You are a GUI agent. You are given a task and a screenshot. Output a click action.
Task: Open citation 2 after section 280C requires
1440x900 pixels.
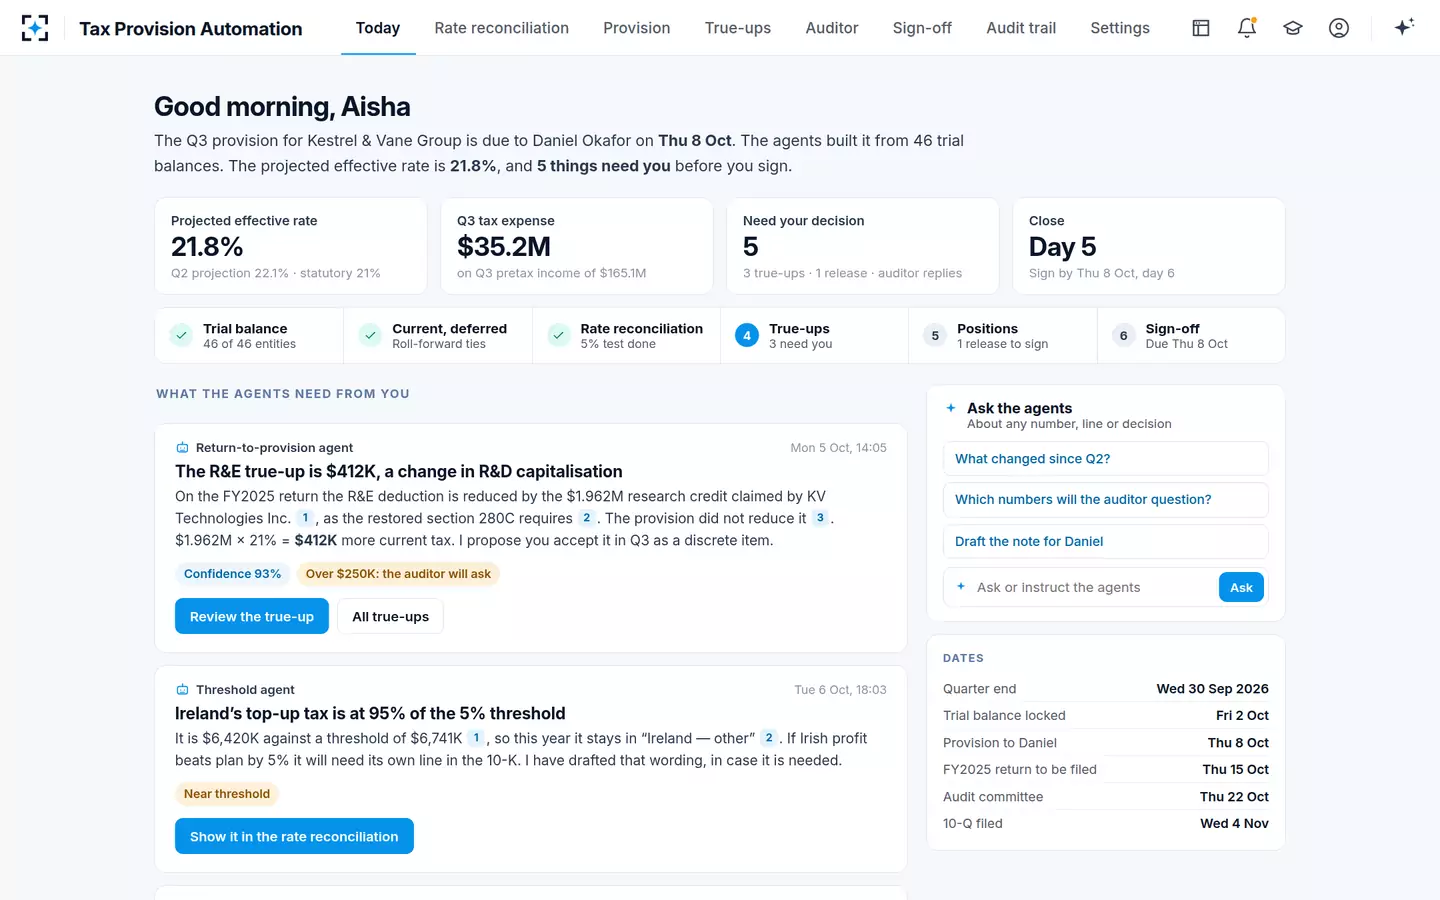click(587, 518)
